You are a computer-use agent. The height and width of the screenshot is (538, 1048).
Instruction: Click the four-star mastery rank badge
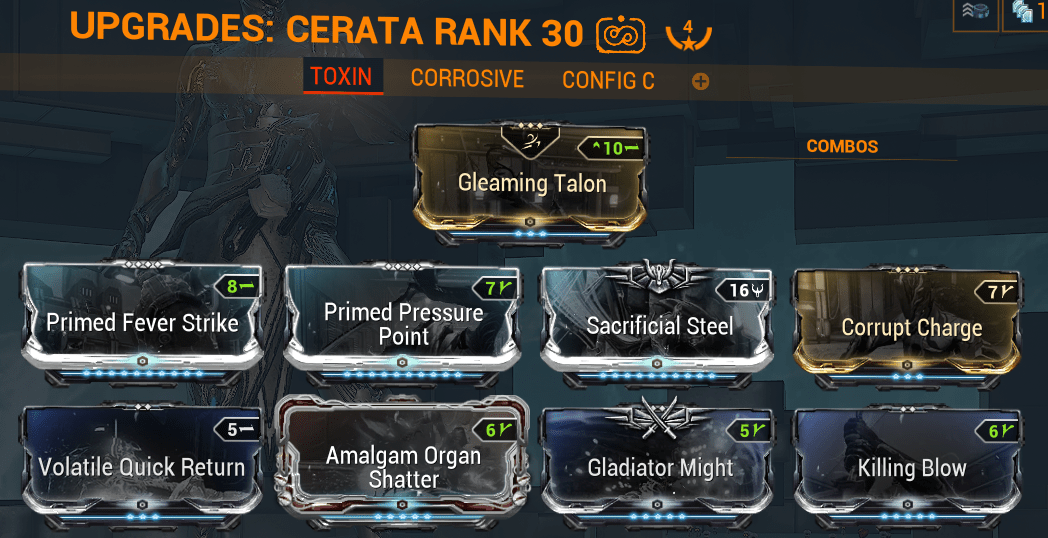pyautogui.click(x=689, y=35)
